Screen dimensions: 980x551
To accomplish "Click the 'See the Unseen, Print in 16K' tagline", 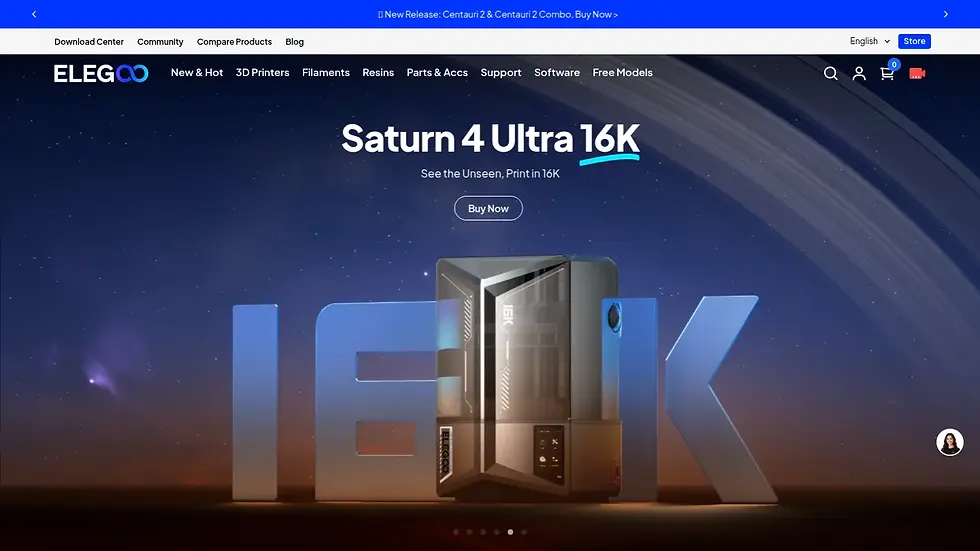I will [x=490, y=174].
